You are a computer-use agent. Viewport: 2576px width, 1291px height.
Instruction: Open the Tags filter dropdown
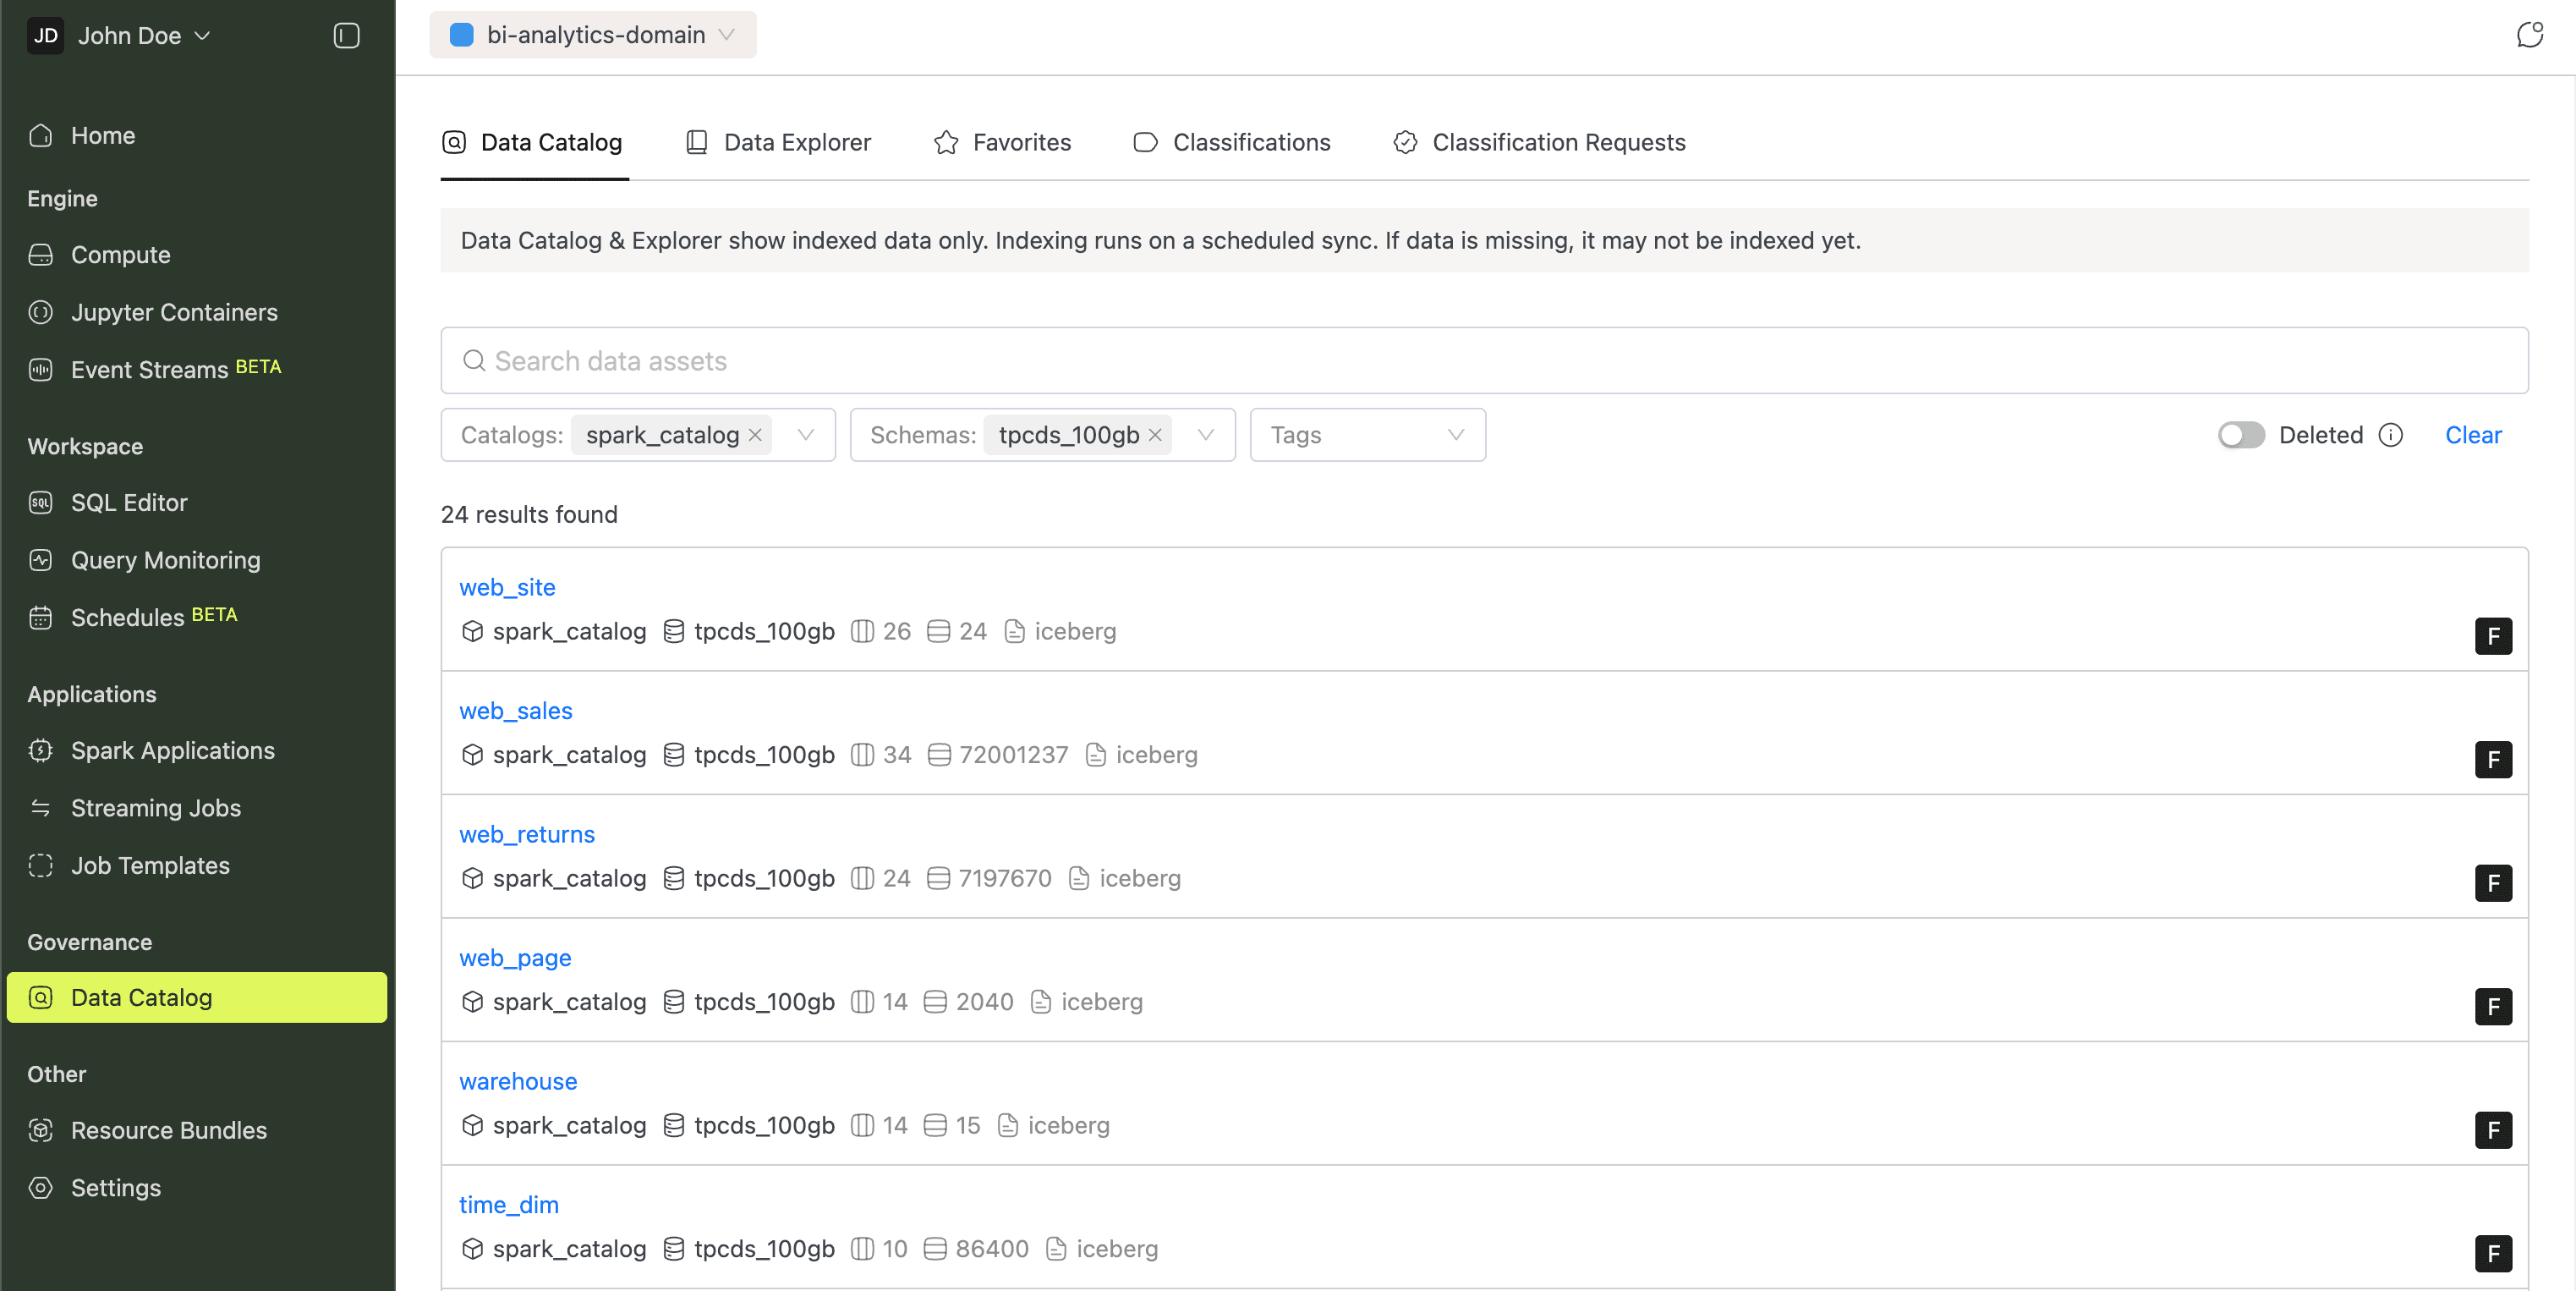pyautogui.click(x=1367, y=434)
